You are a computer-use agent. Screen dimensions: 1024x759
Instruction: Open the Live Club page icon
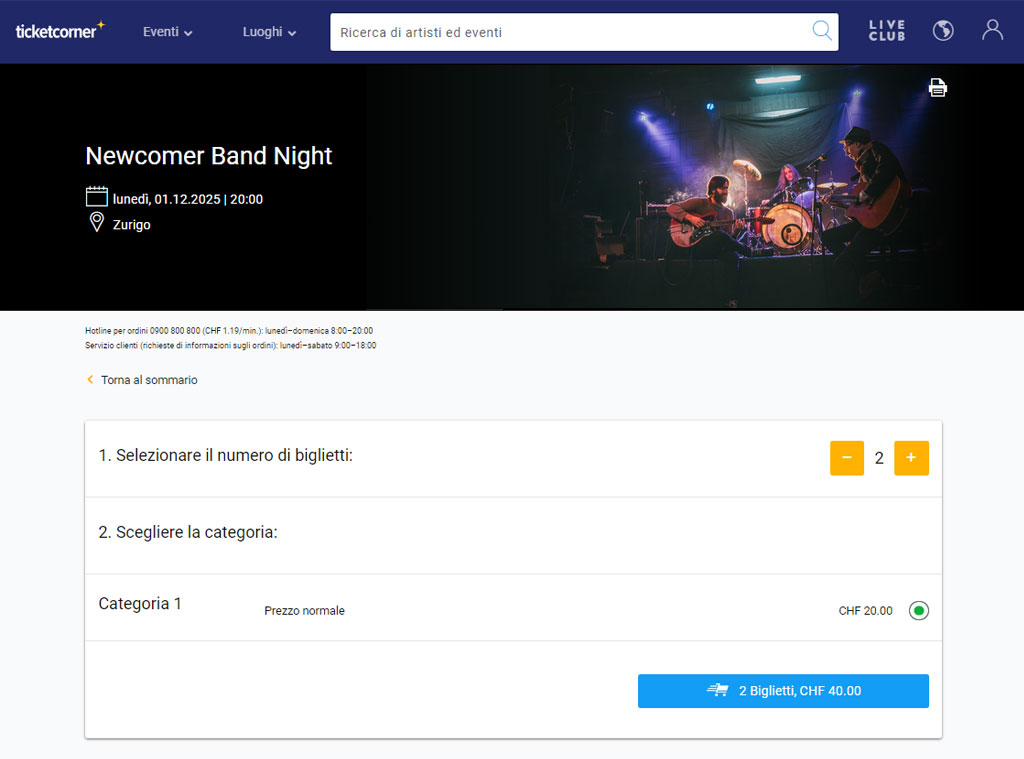(886, 31)
